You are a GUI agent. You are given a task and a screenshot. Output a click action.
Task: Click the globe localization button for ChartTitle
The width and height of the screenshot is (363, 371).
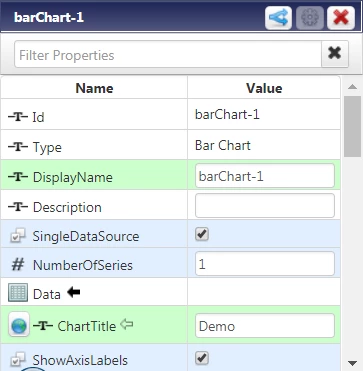19,324
